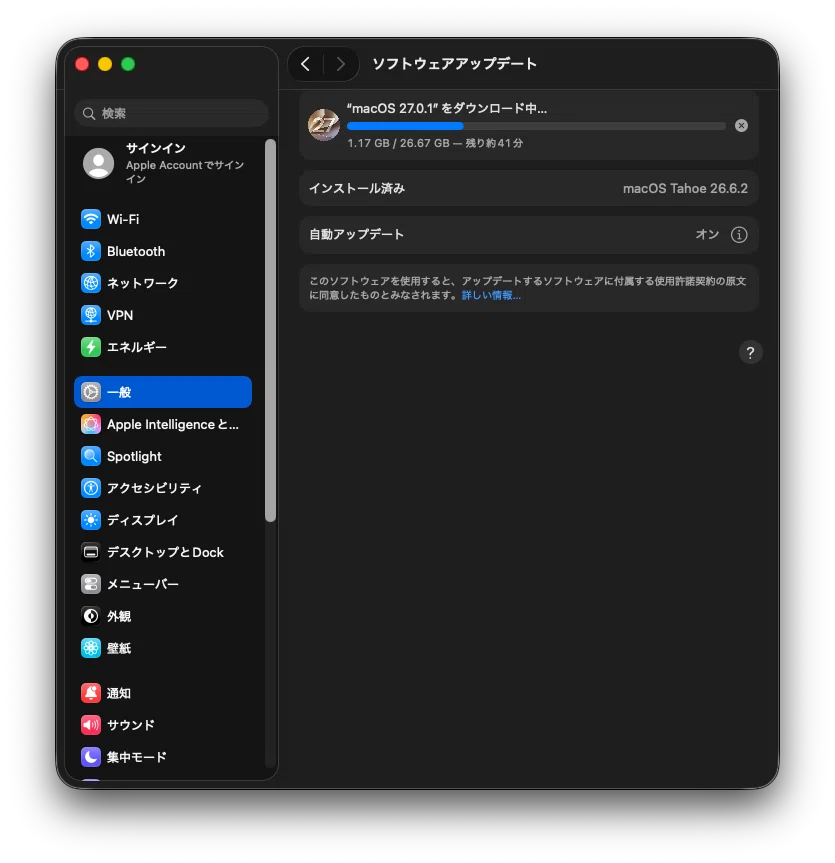Go back with the left chevron
Image resolution: width=835 pixels, height=863 pixels.
pos(305,64)
